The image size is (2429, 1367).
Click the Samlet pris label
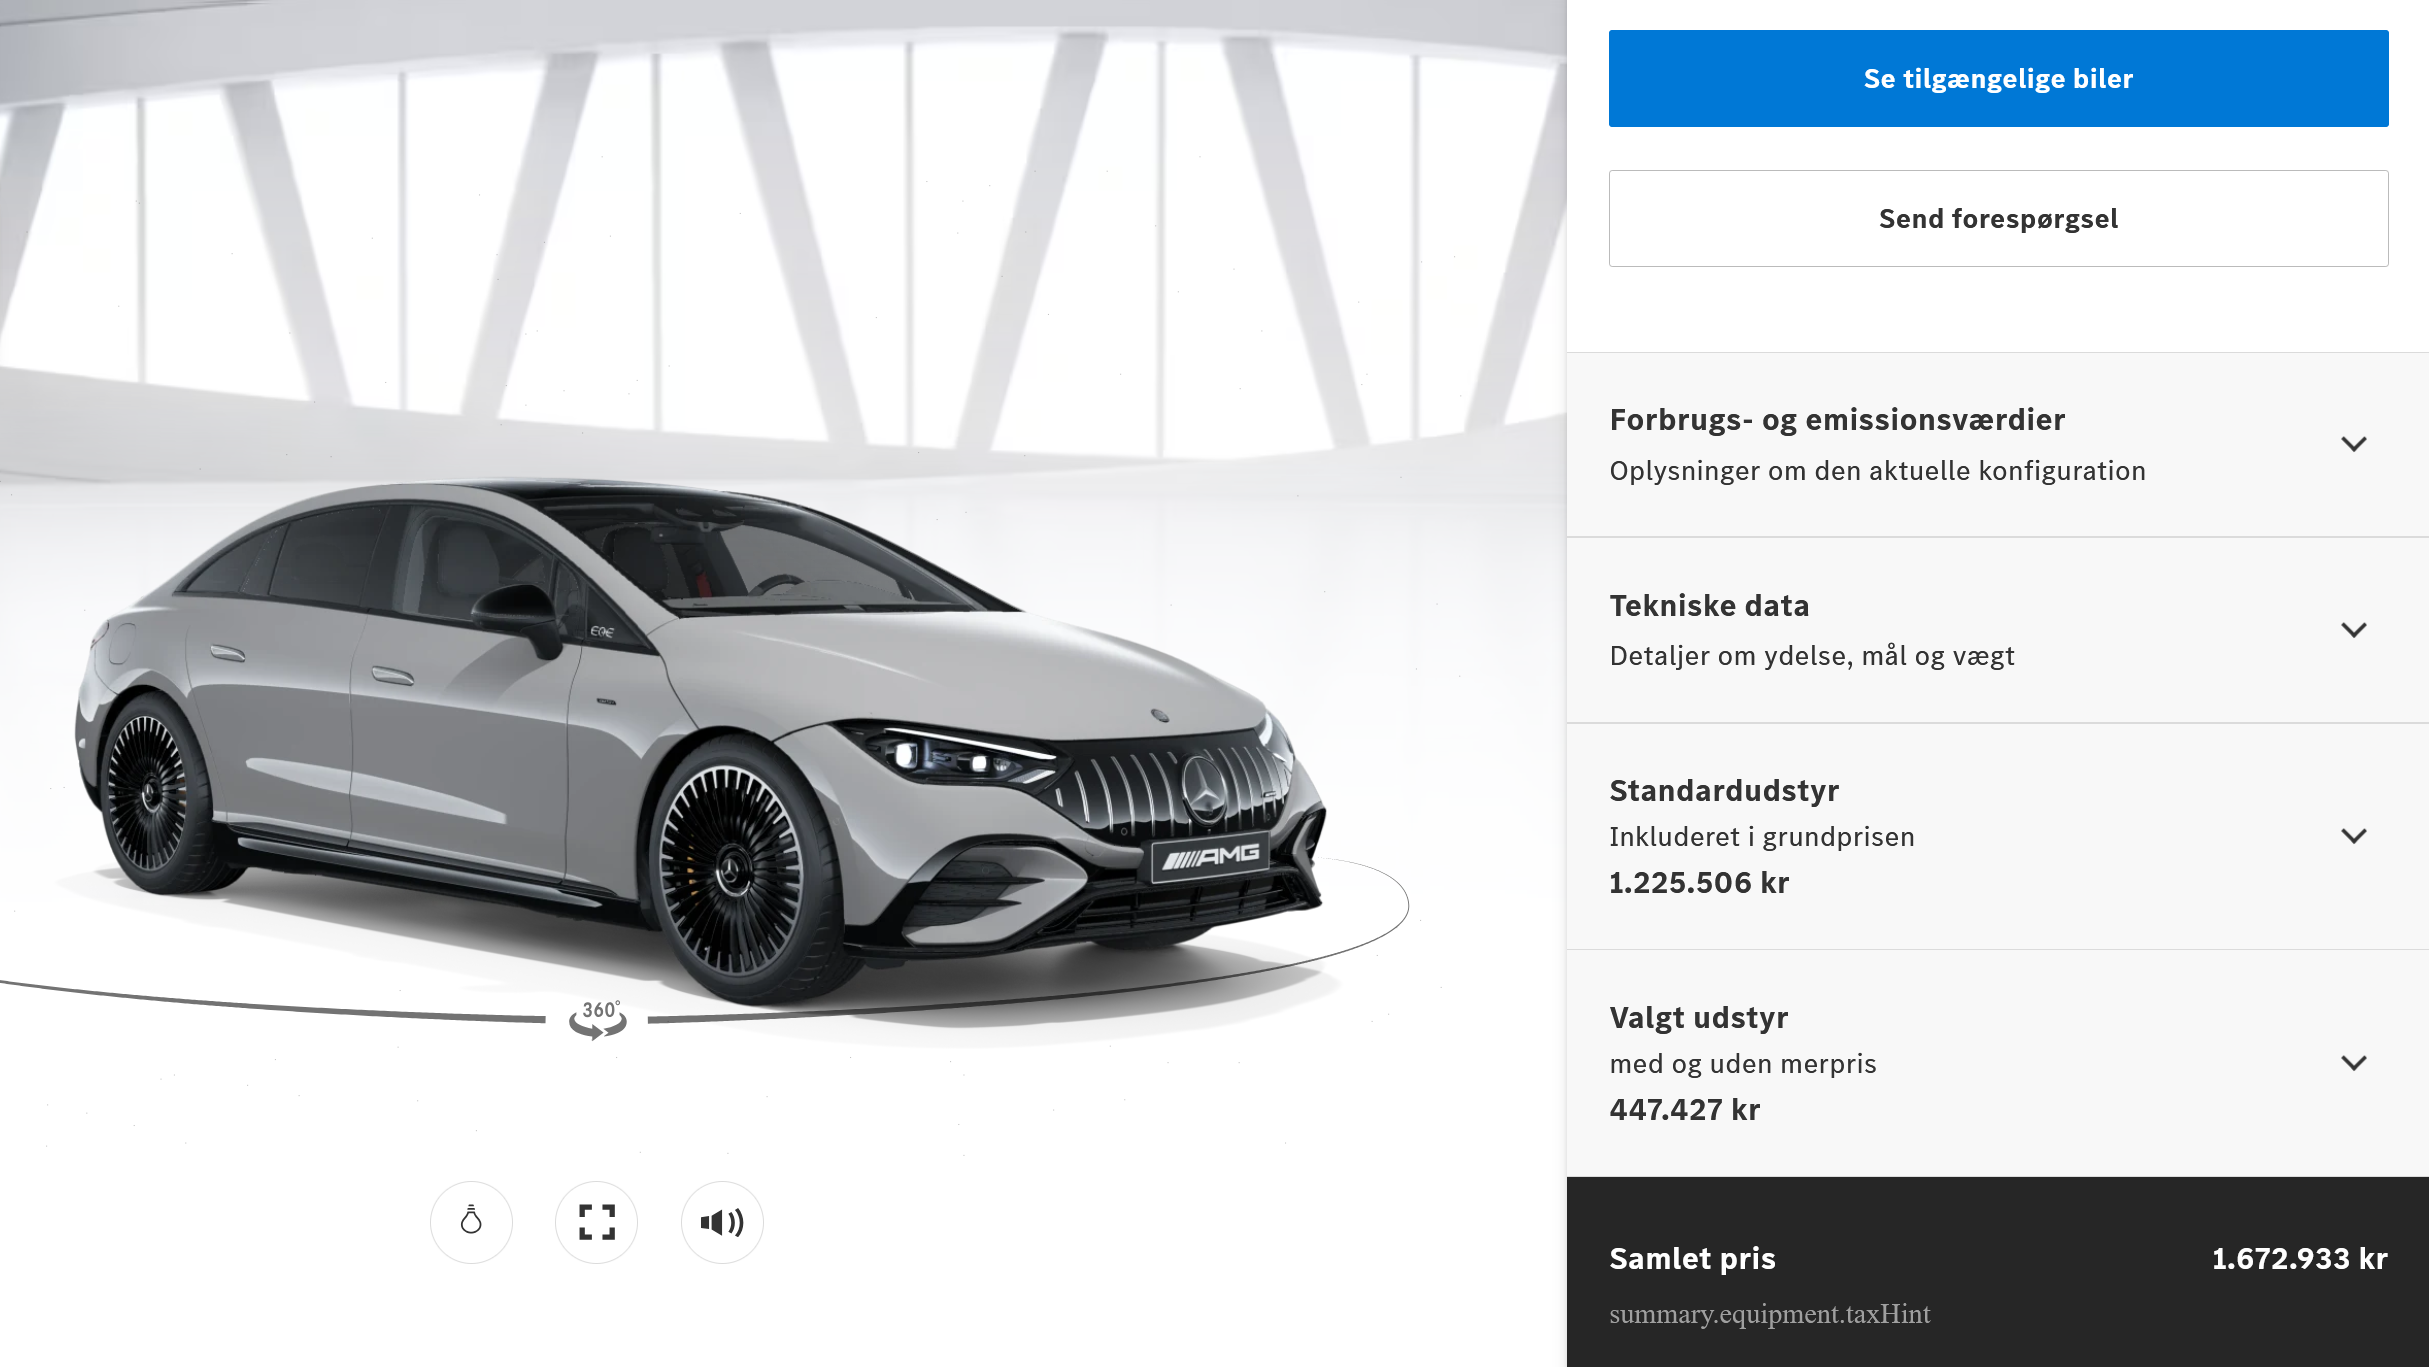coord(1692,1258)
